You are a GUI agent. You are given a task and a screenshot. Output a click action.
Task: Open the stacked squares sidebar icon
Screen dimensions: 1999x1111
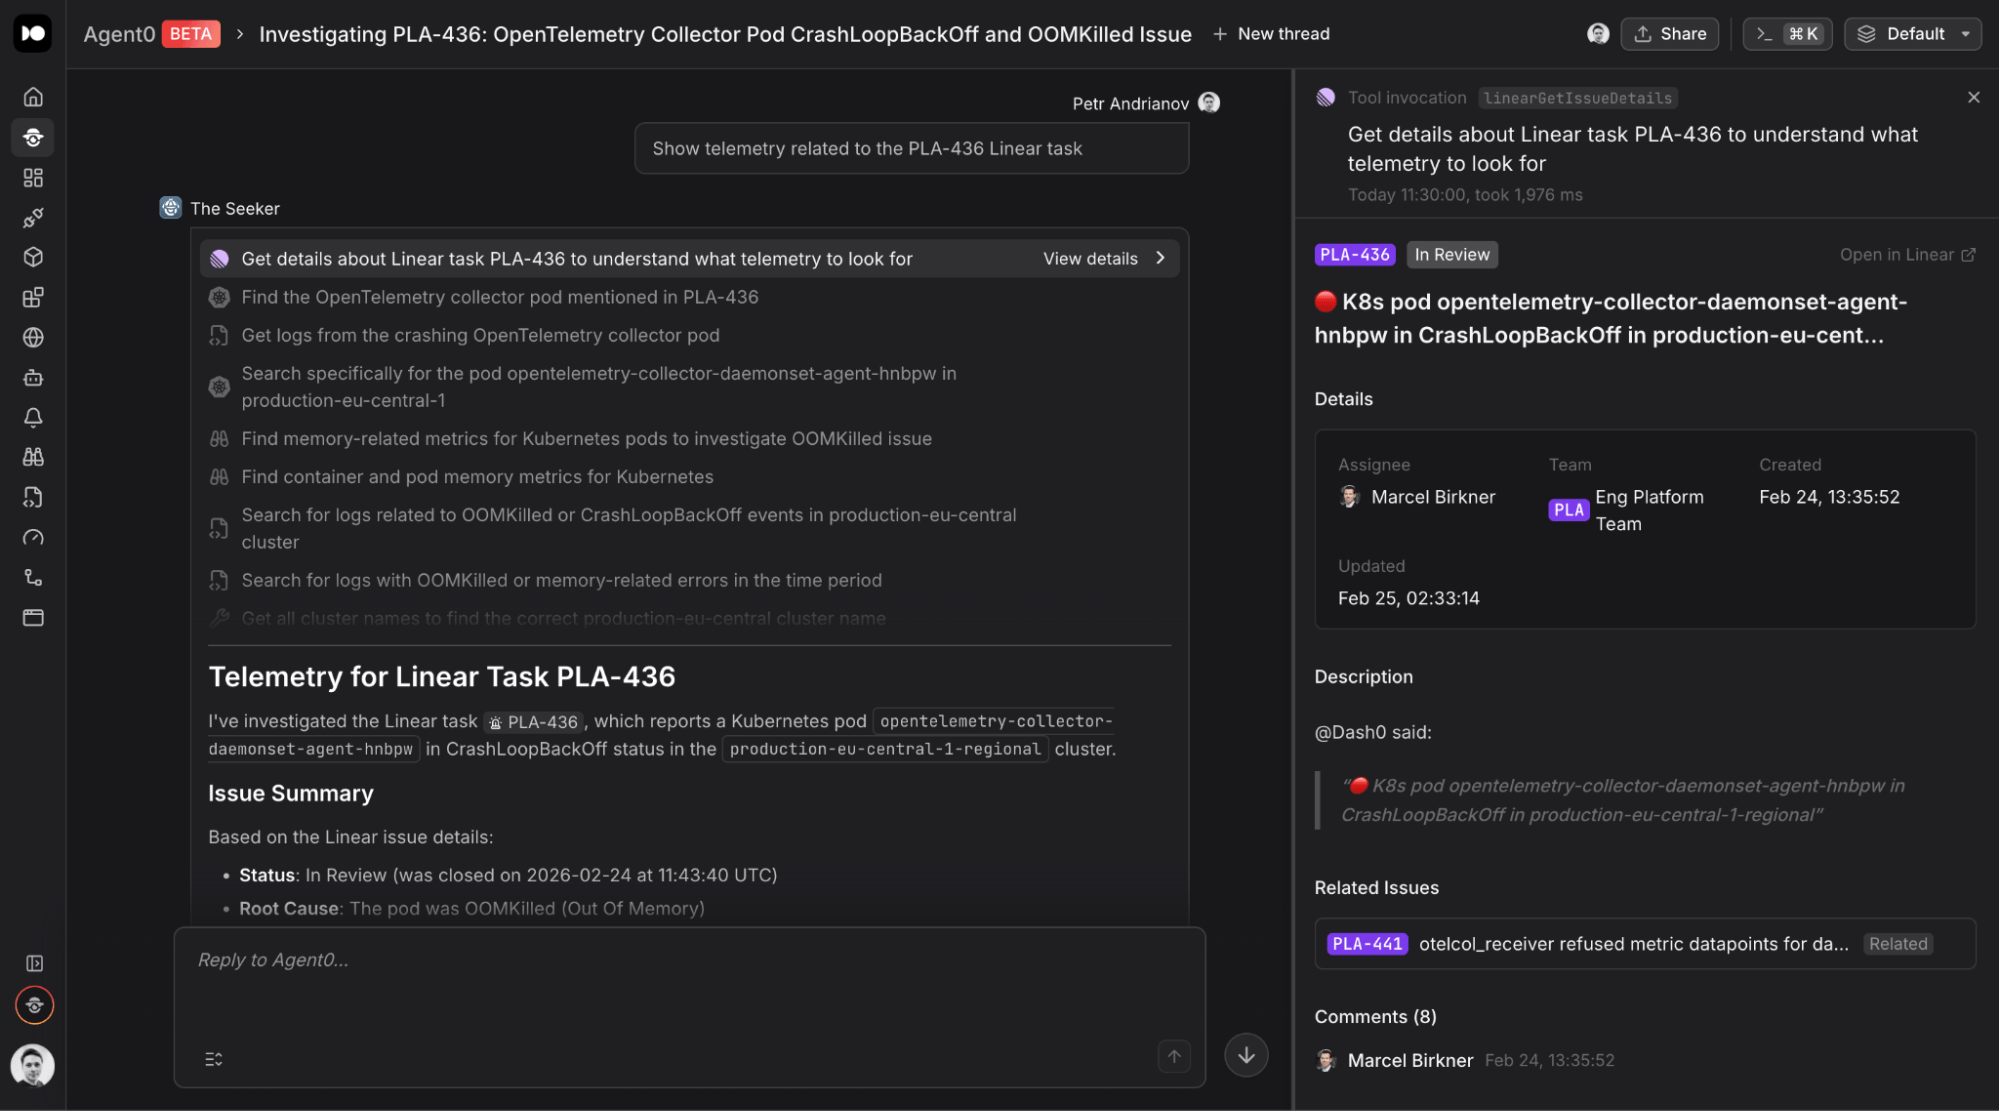tap(33, 297)
